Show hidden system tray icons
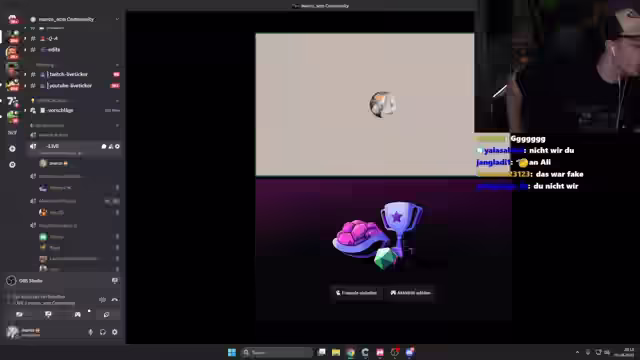Viewport: 640px width, 360px height. coord(577,352)
